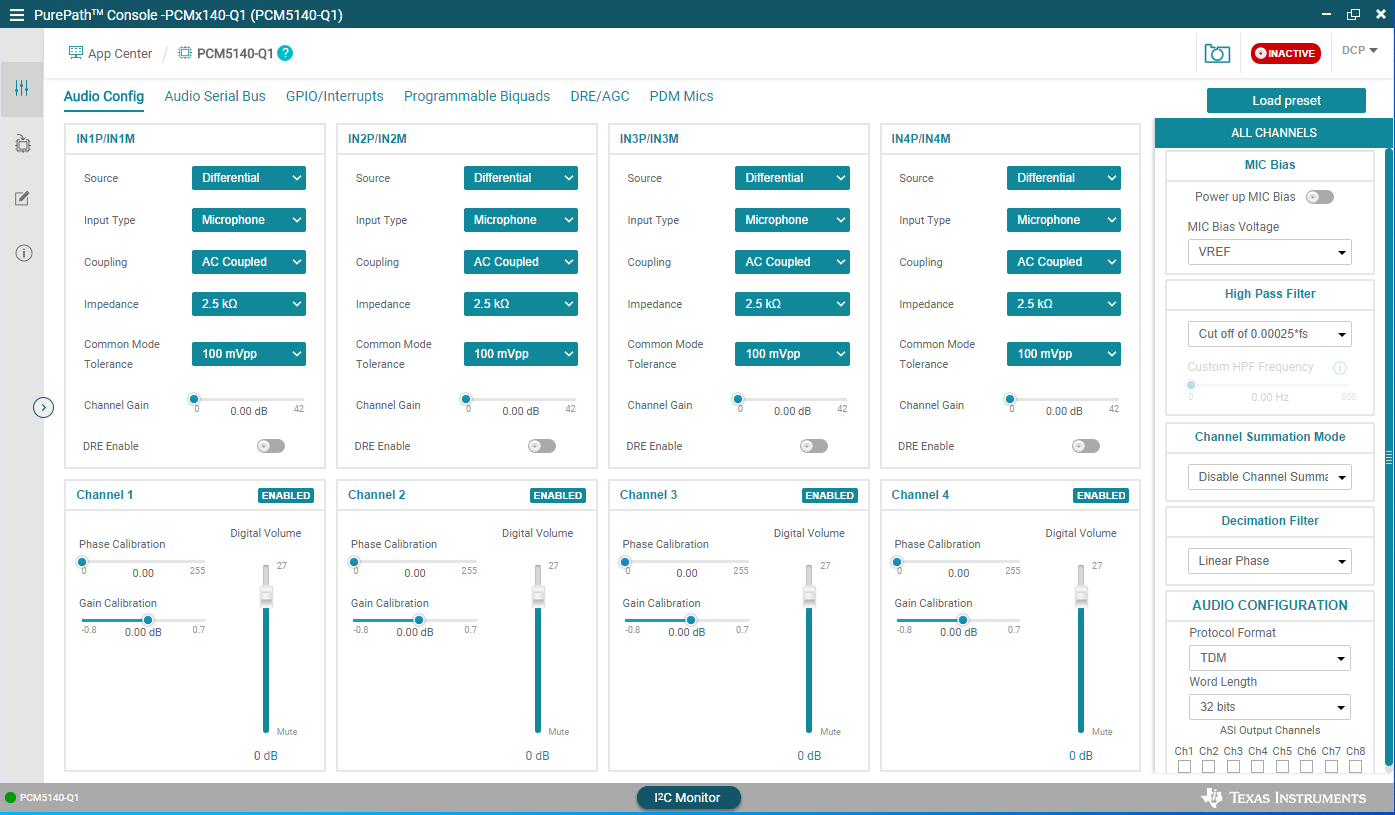
Task: Open the hamburger menu in title bar
Action: pyautogui.click(x=16, y=14)
